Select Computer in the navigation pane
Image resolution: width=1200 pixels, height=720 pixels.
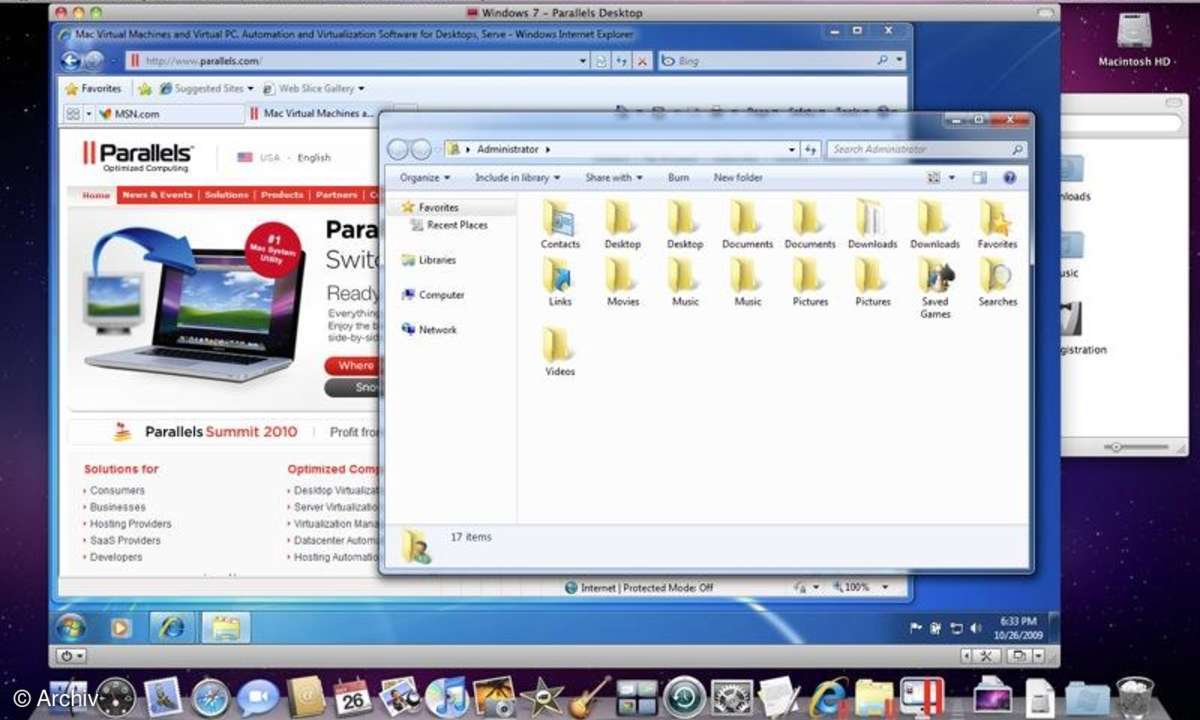tap(441, 295)
